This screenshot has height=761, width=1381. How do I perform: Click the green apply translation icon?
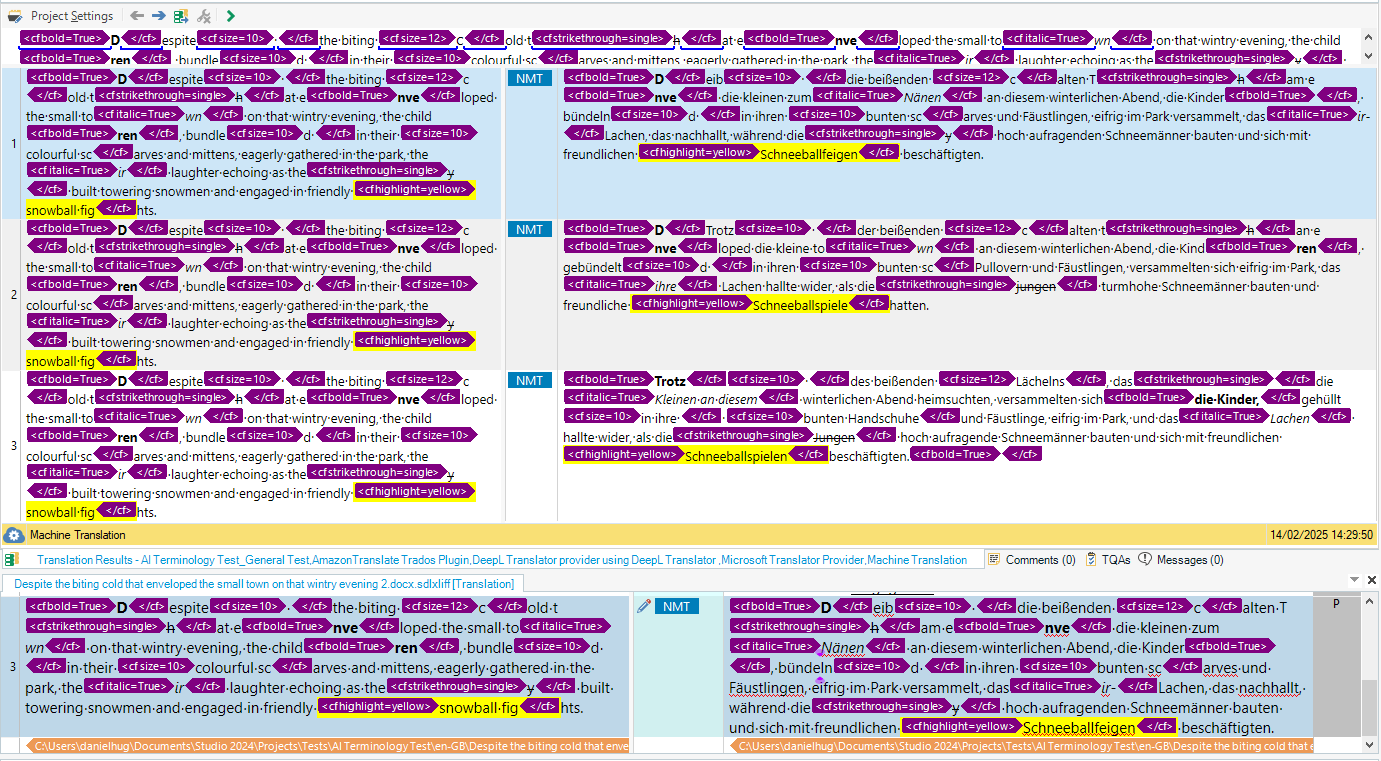click(181, 16)
